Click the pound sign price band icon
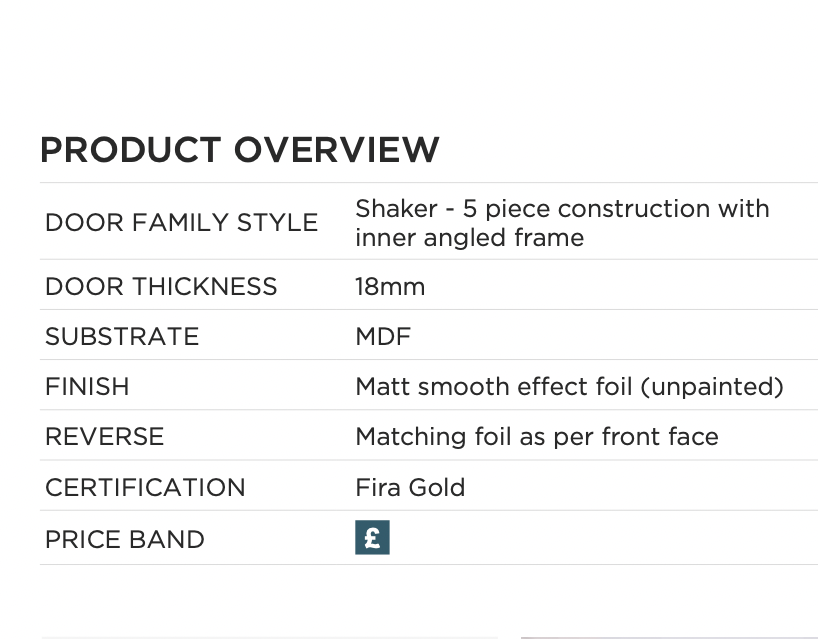The image size is (818, 639). pyautogui.click(x=372, y=538)
